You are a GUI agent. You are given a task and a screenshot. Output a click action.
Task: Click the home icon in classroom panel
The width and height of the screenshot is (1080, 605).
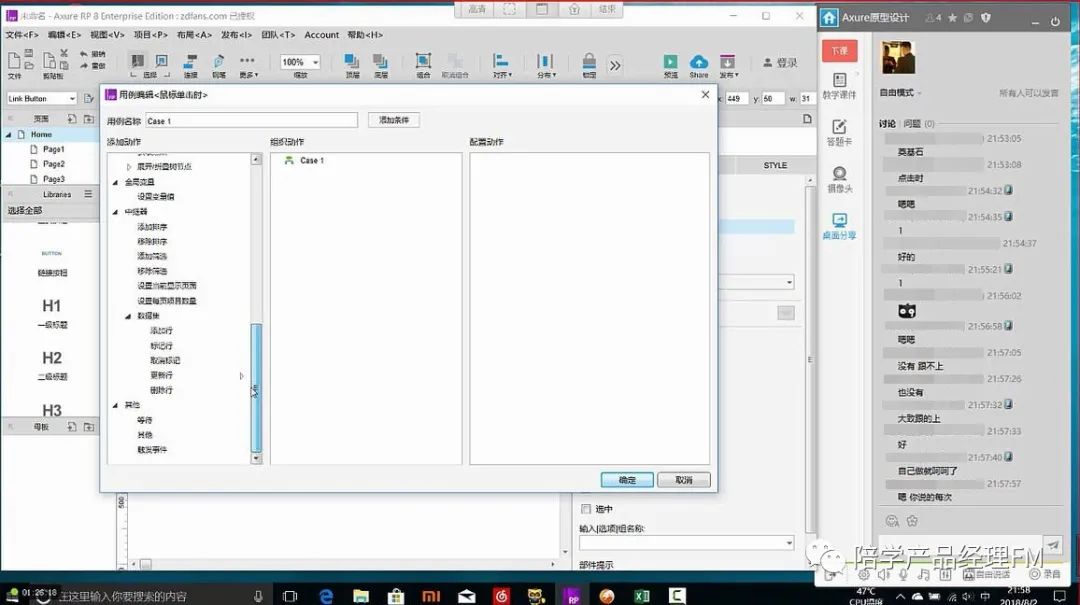pos(829,18)
